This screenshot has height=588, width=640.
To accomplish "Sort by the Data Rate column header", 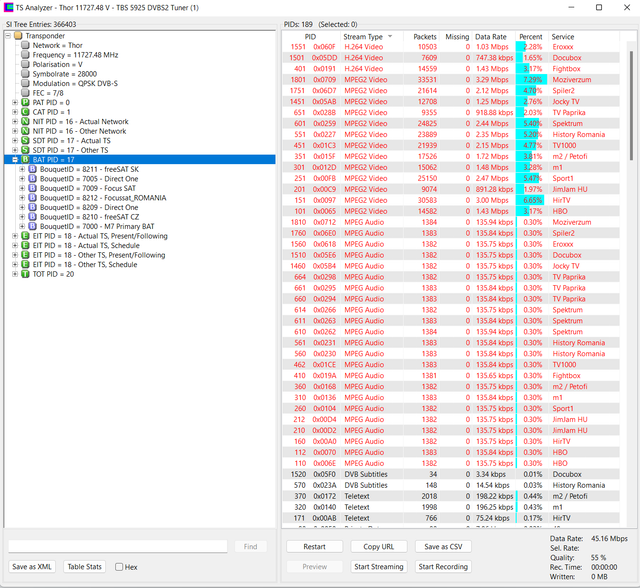I will click(493, 37).
